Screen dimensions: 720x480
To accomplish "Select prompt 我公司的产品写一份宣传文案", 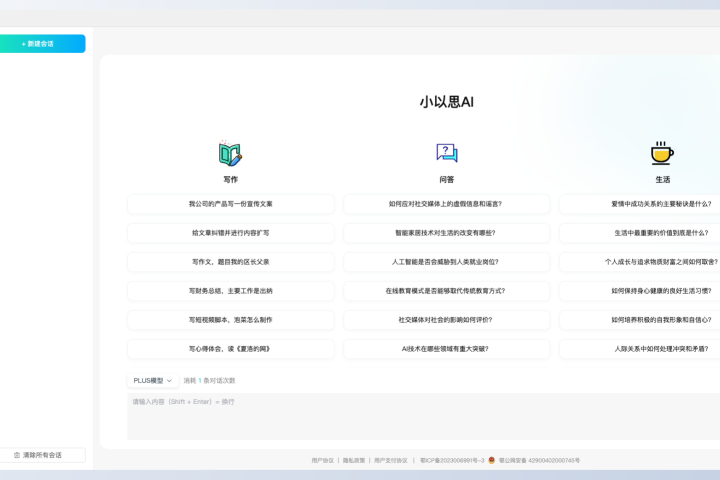I will (231, 204).
